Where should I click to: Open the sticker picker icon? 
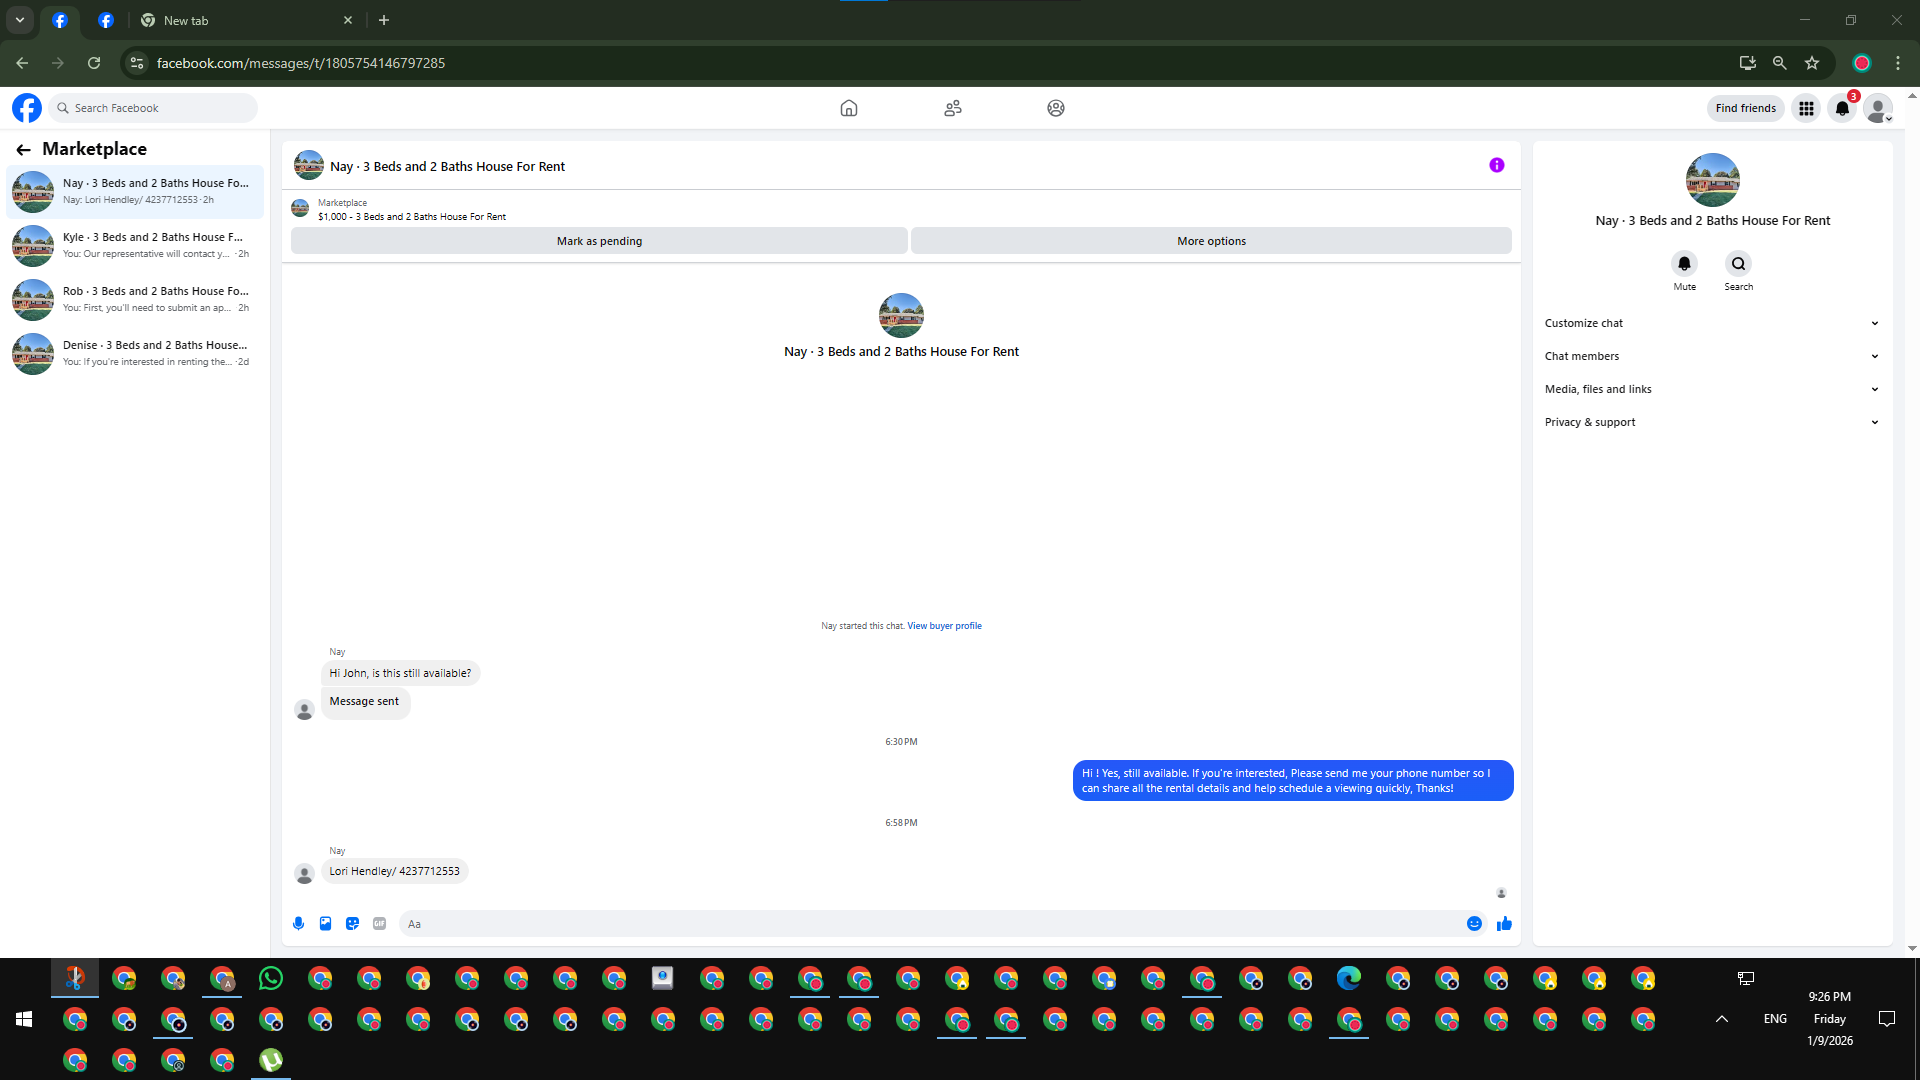point(352,924)
